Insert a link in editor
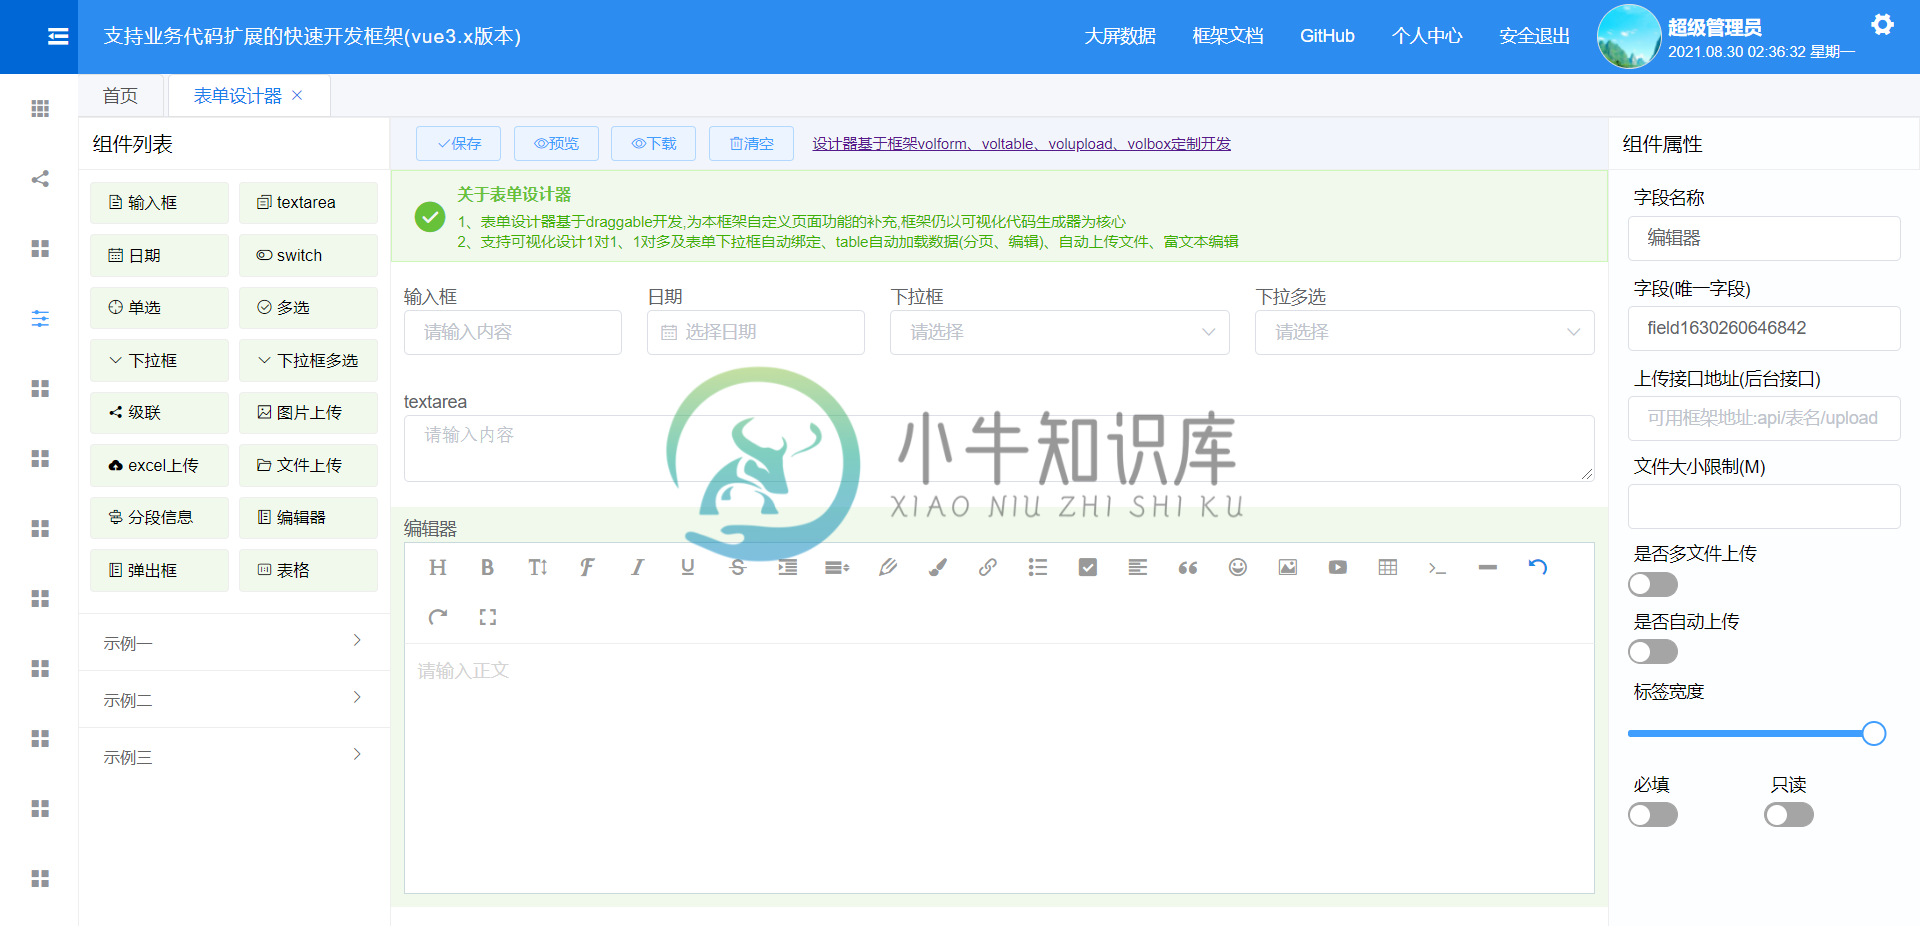1920x926 pixels. coord(987,568)
